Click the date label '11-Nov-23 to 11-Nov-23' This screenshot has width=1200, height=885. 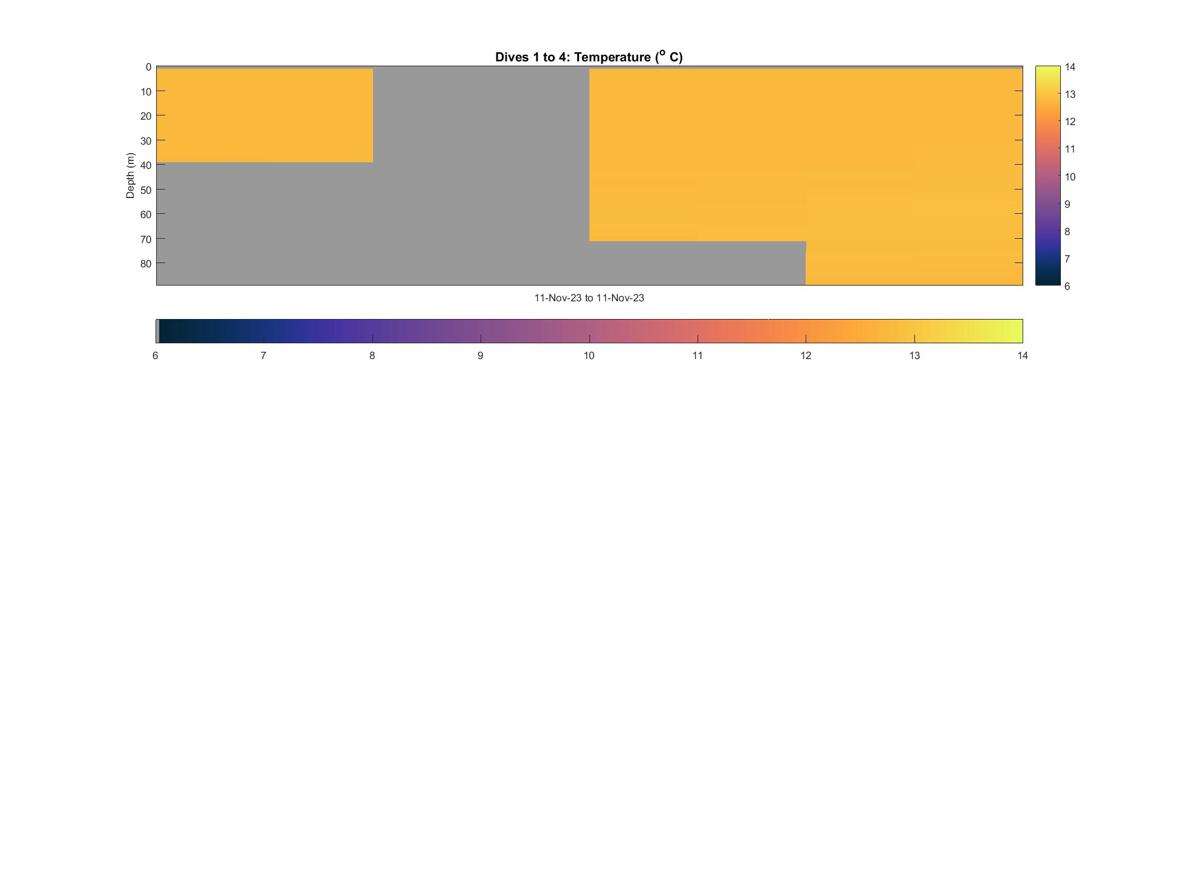(x=589, y=298)
